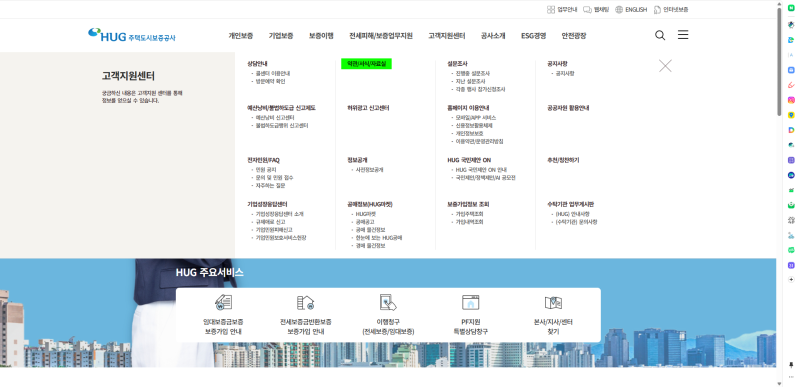
Task: Open the 정보공개 heading
Action: click(357, 160)
